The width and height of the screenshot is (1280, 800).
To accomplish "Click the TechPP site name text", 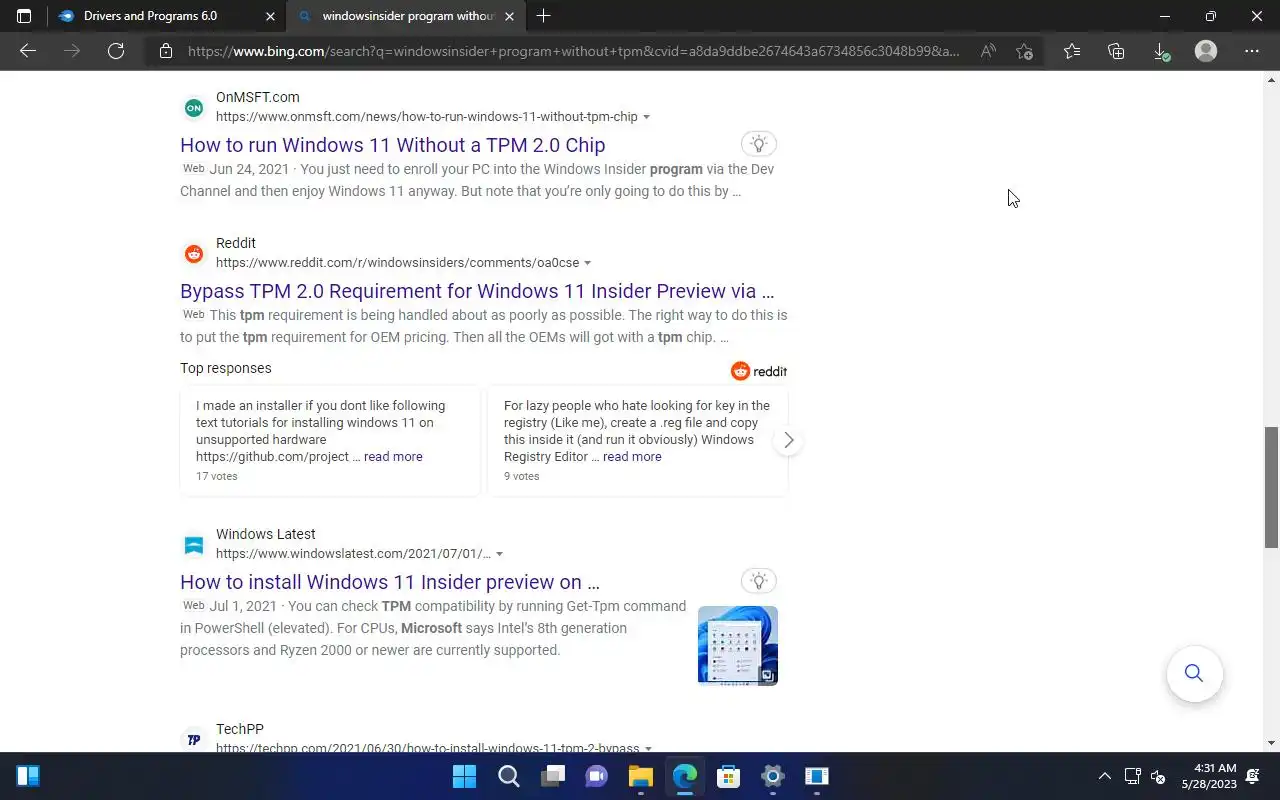I will coord(240,729).
